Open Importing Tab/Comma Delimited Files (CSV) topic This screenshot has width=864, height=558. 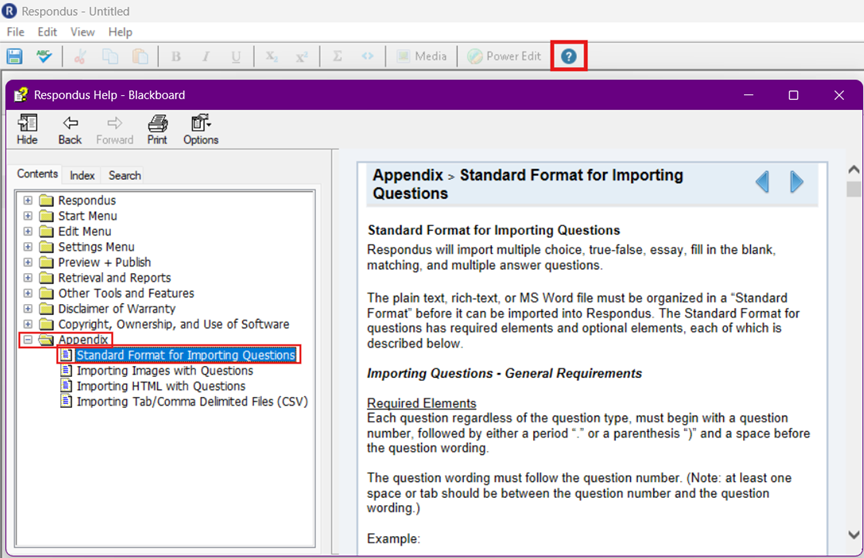tap(192, 402)
